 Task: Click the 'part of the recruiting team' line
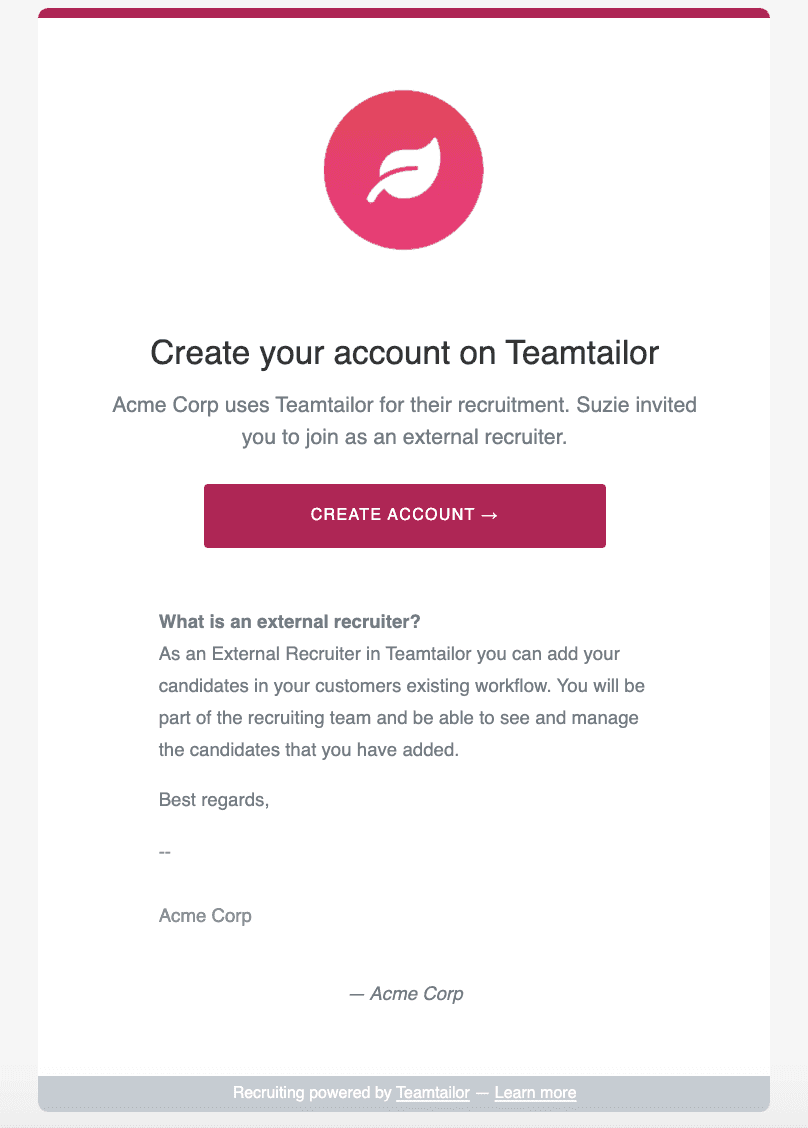click(x=399, y=718)
